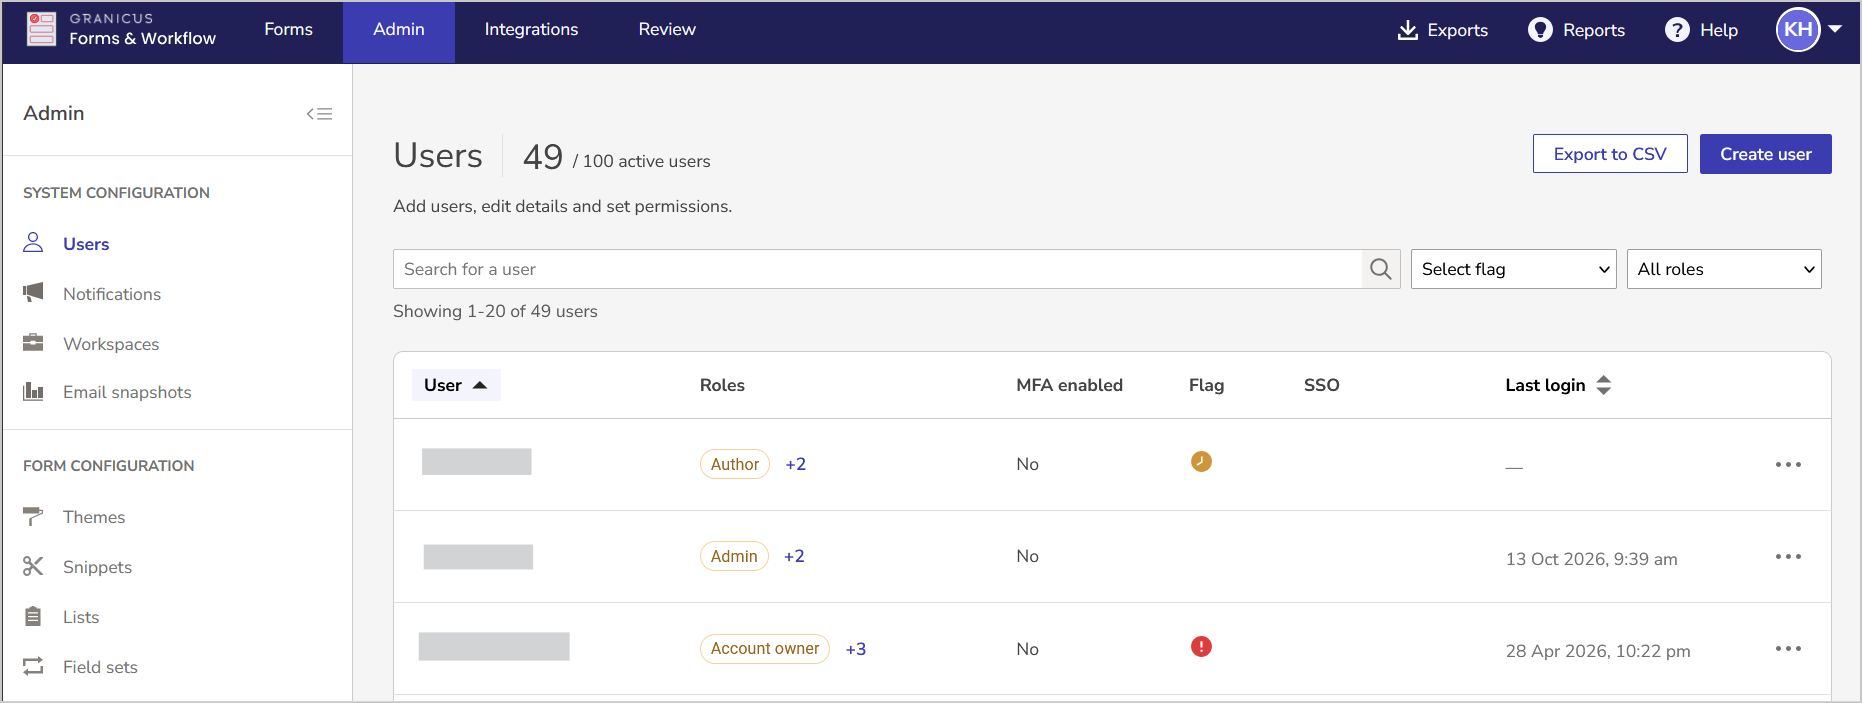Click the Snippets scissors icon
The height and width of the screenshot is (703, 1862).
pyautogui.click(x=33, y=566)
